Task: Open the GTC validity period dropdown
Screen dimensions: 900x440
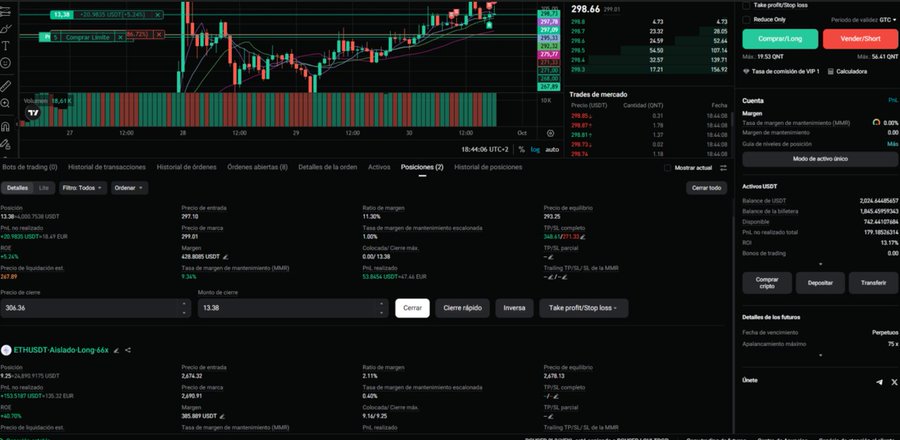Action: point(888,20)
